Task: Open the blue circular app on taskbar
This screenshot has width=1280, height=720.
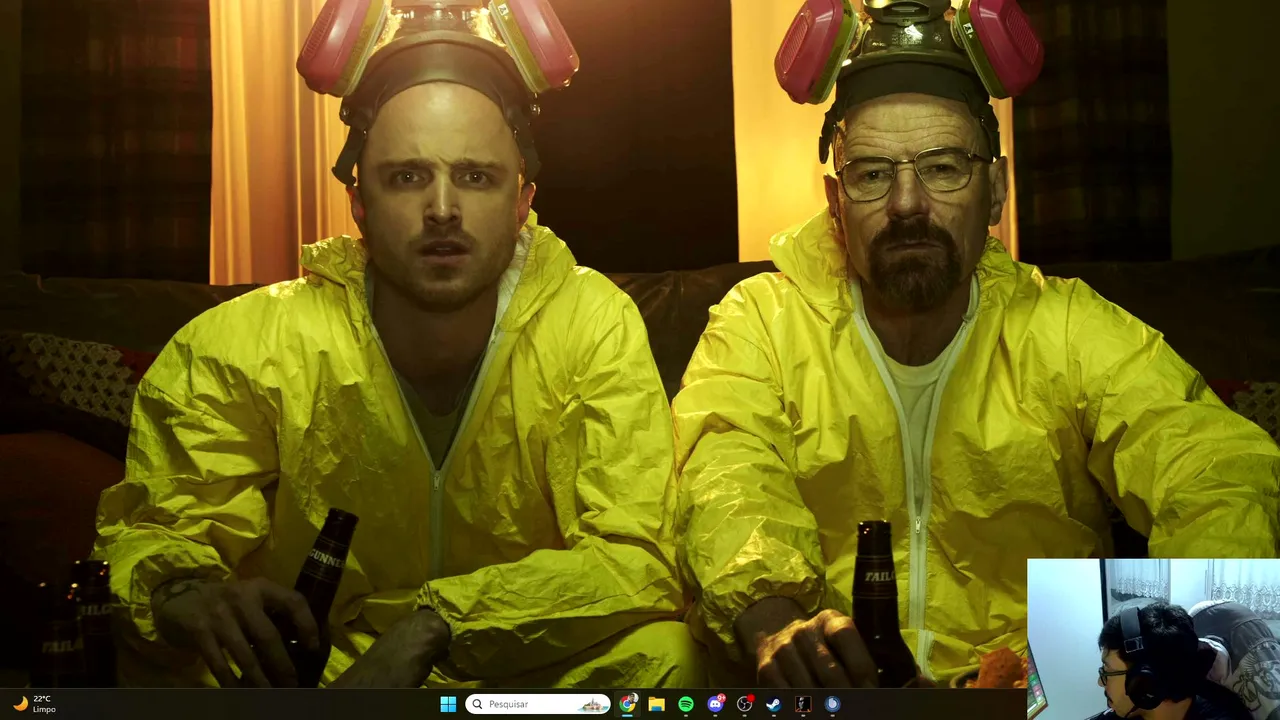Action: (x=832, y=704)
